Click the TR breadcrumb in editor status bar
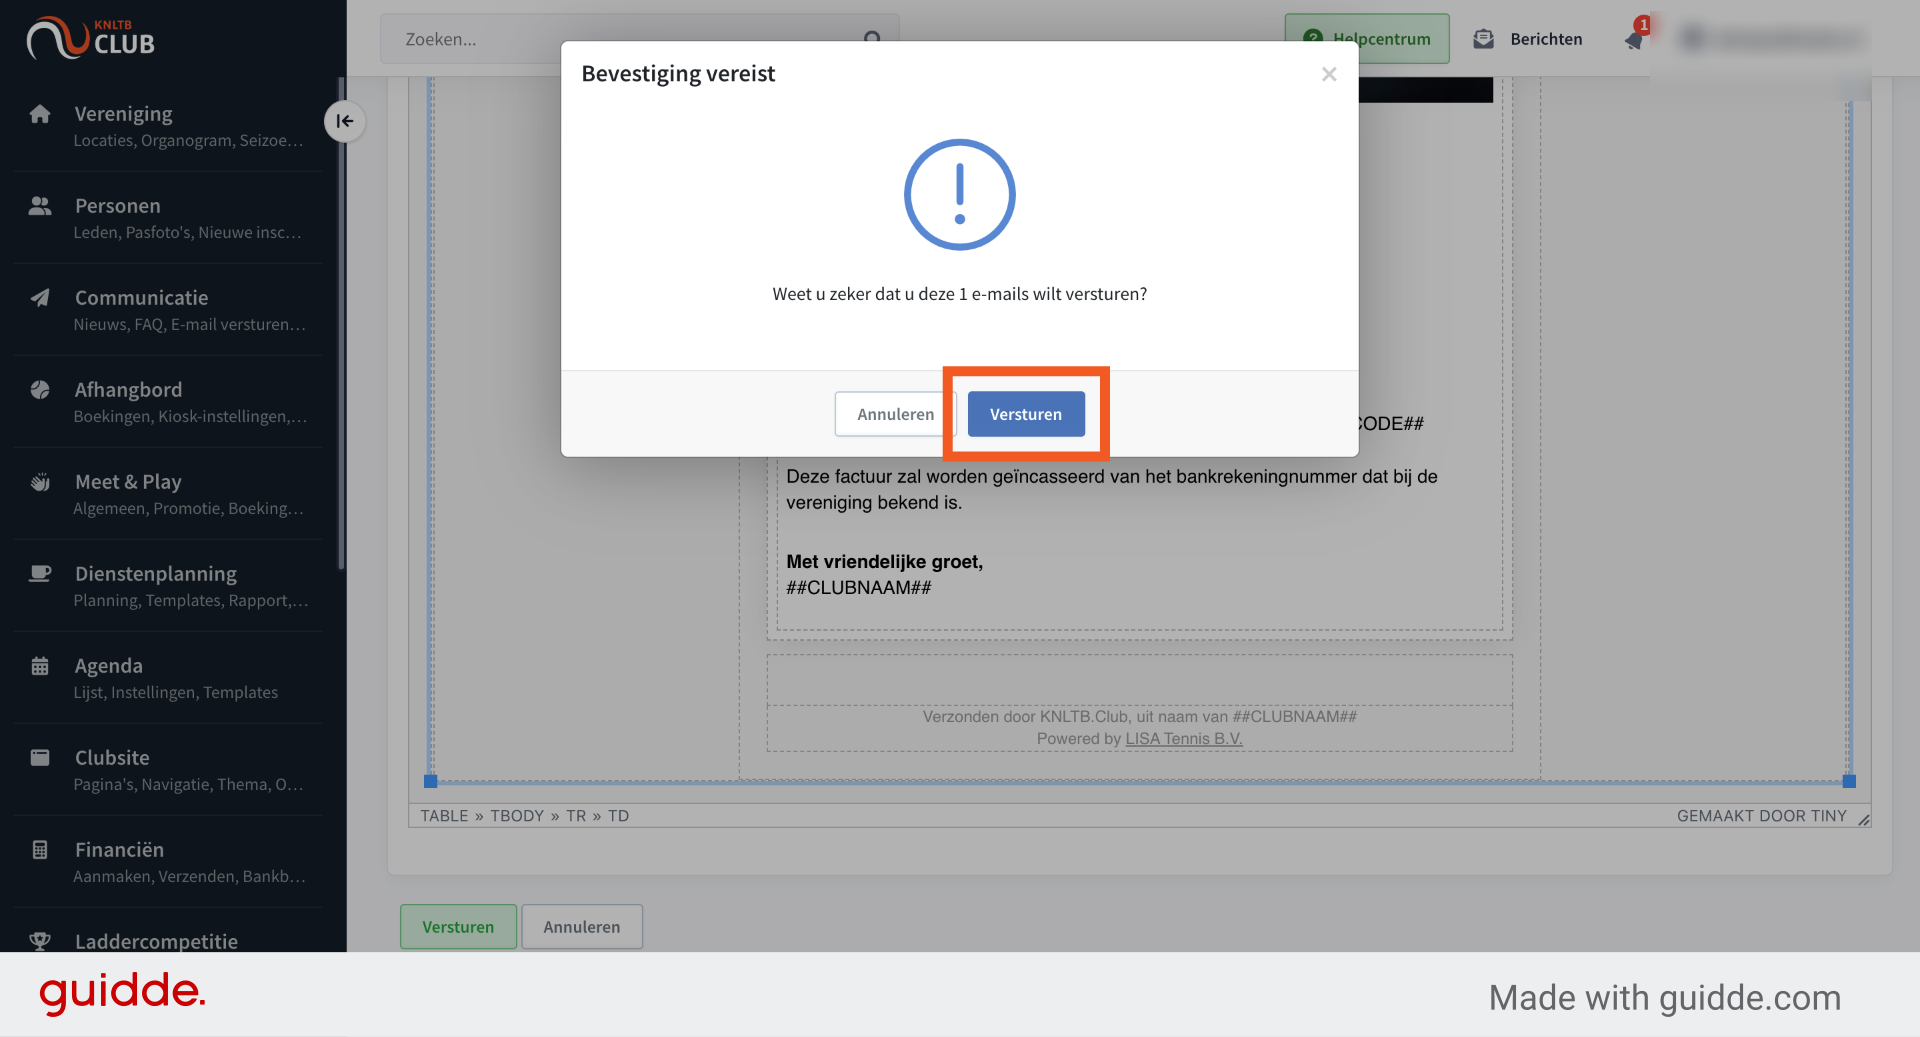The width and height of the screenshot is (1920, 1037). point(576,816)
